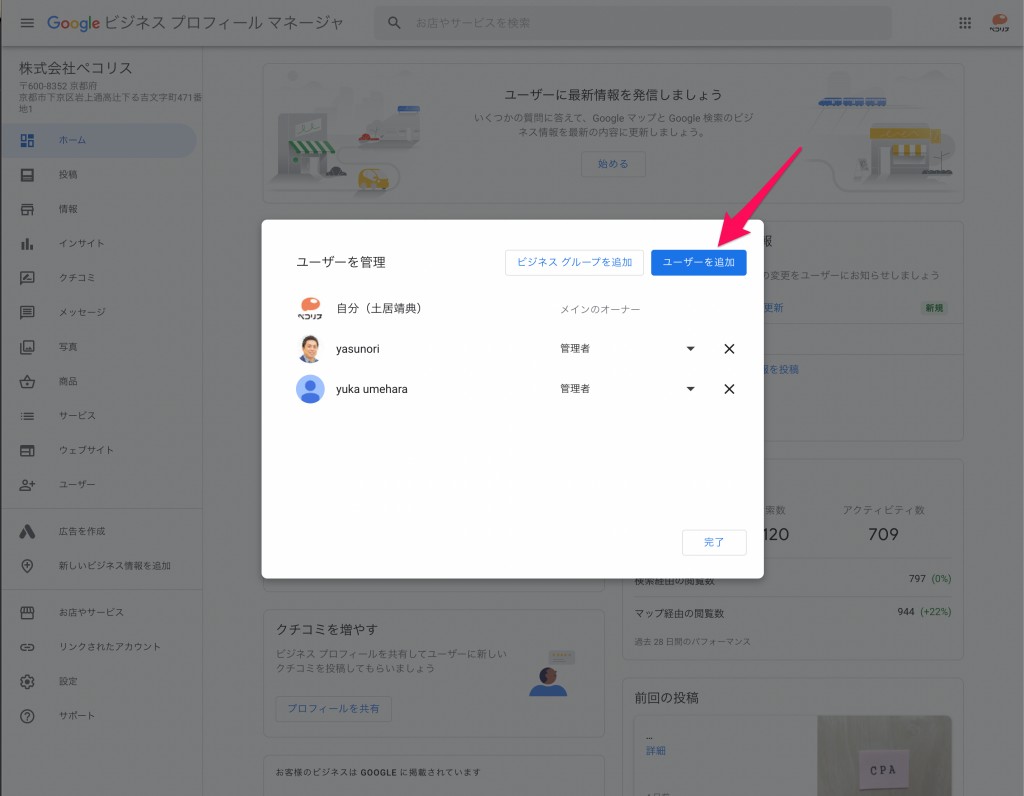The height and width of the screenshot is (796, 1024).
Task: Click the Home dashboard icon
Action: click(x=27, y=140)
